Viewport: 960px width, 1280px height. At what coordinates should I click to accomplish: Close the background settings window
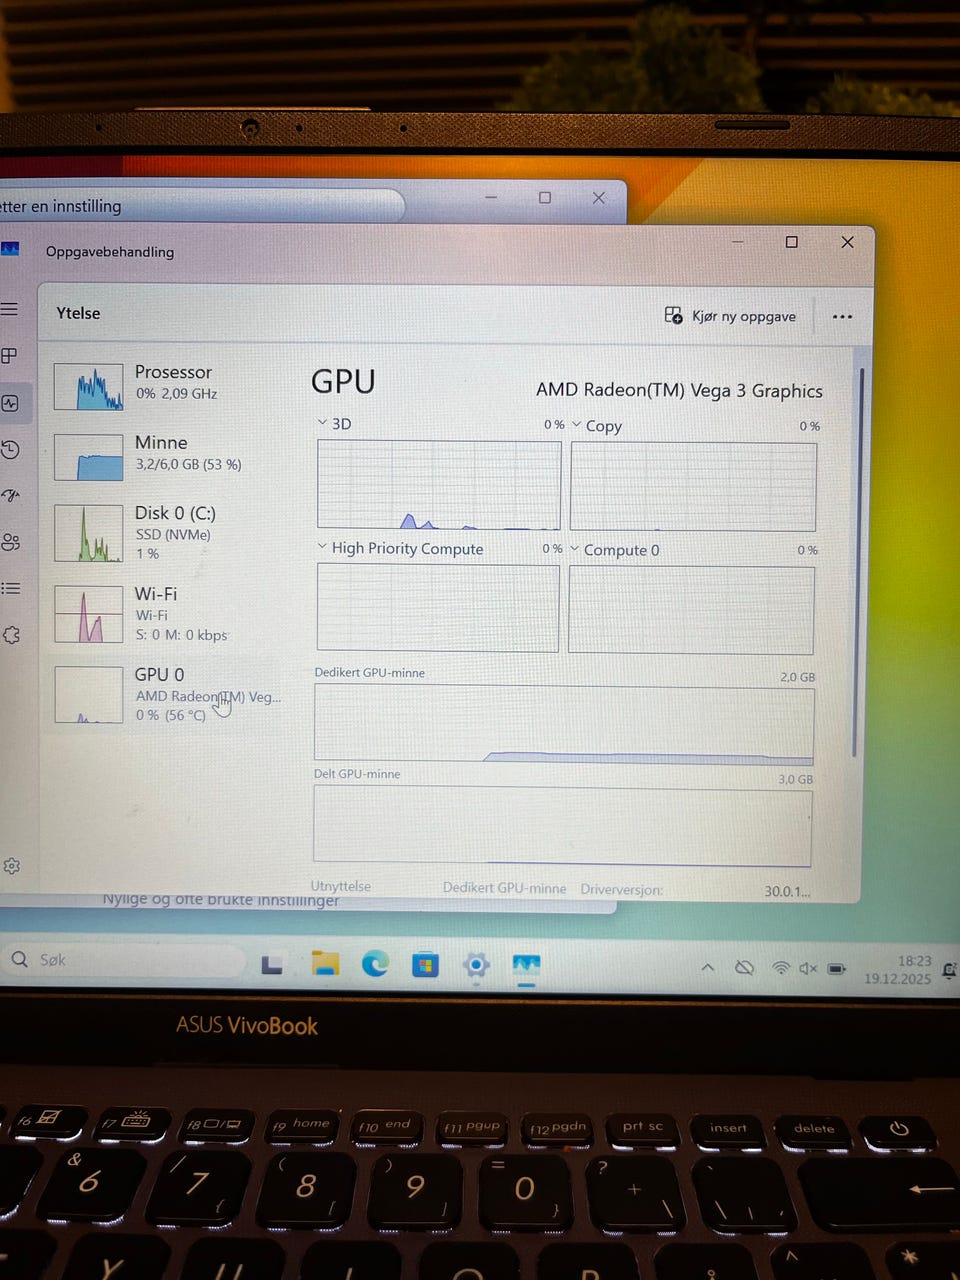tap(598, 198)
